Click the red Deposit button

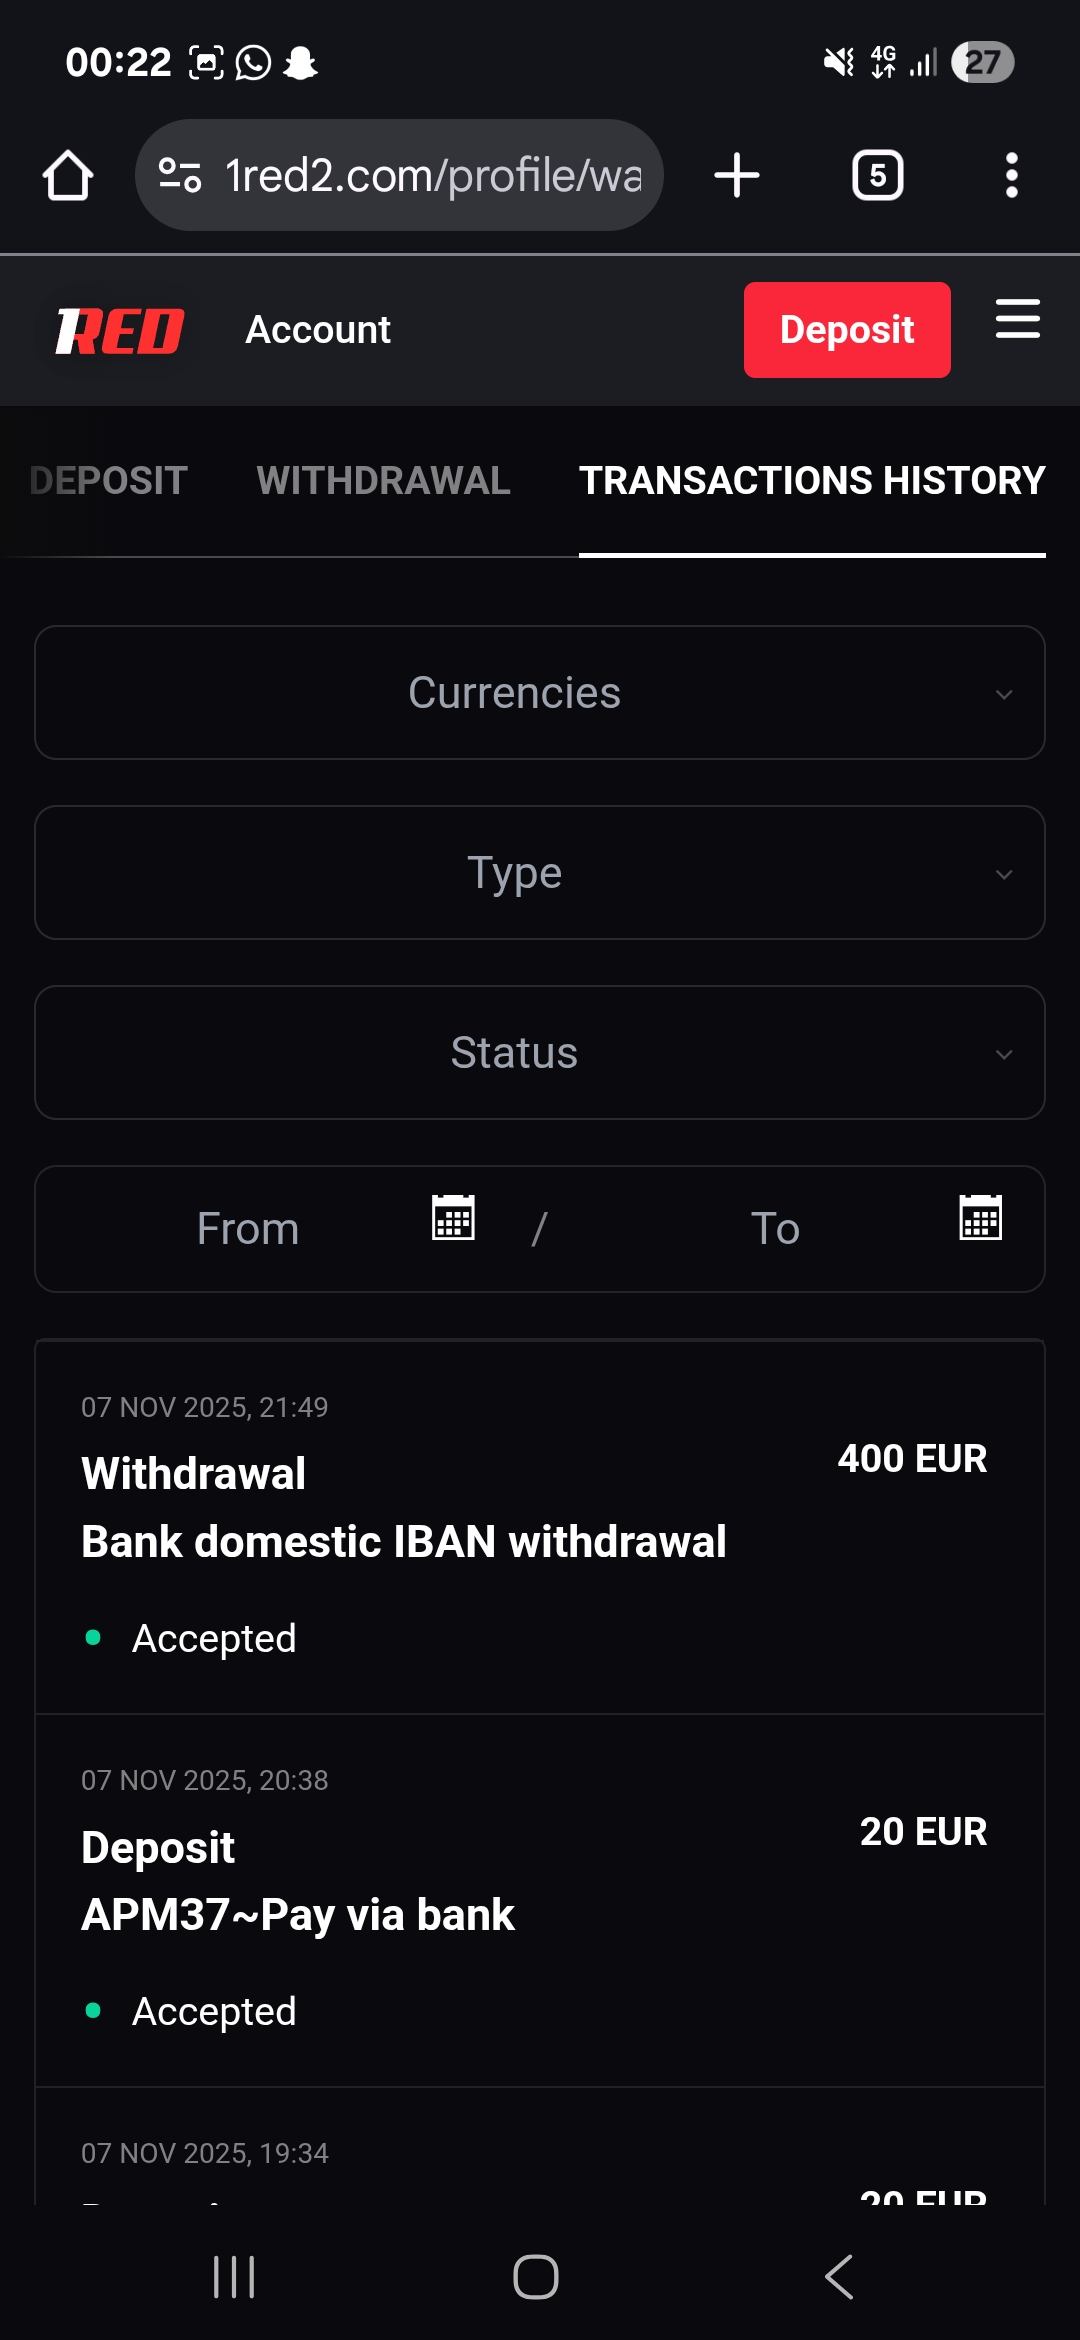coord(846,330)
